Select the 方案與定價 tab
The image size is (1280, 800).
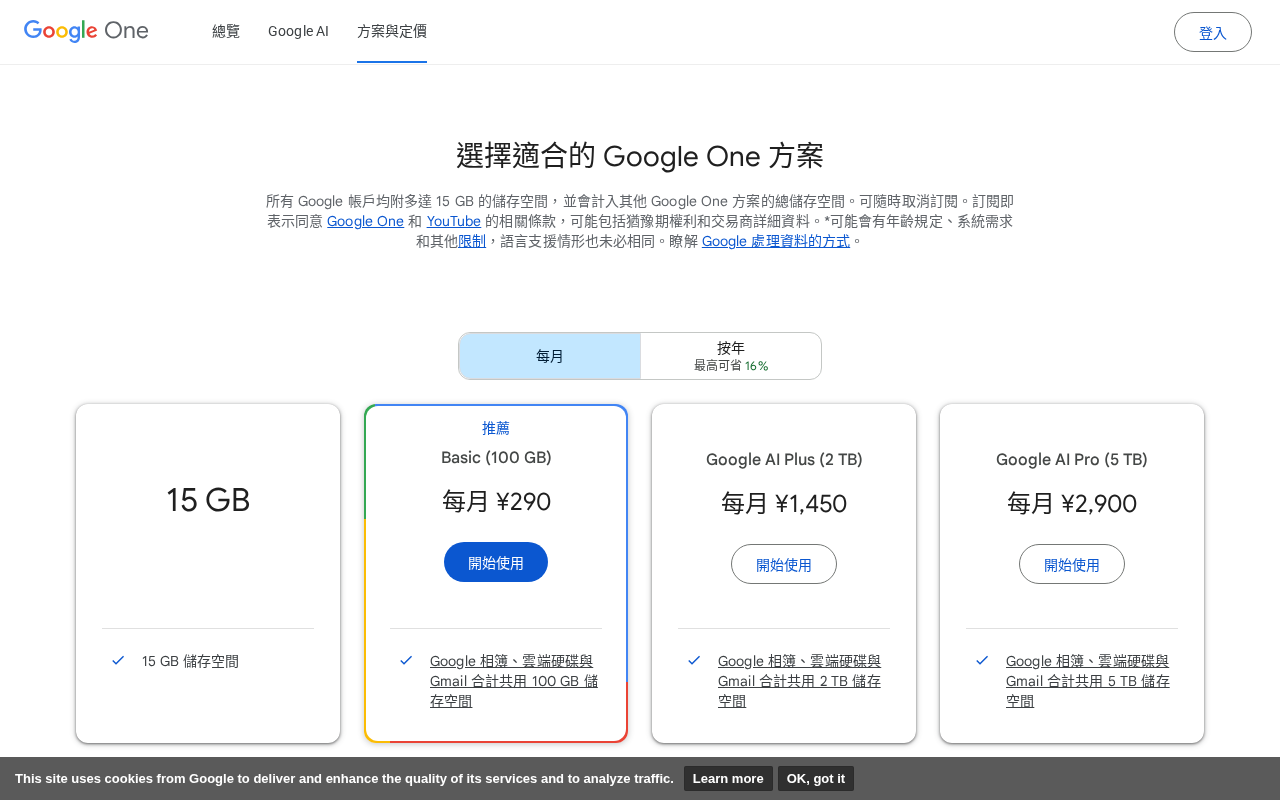[x=392, y=31]
